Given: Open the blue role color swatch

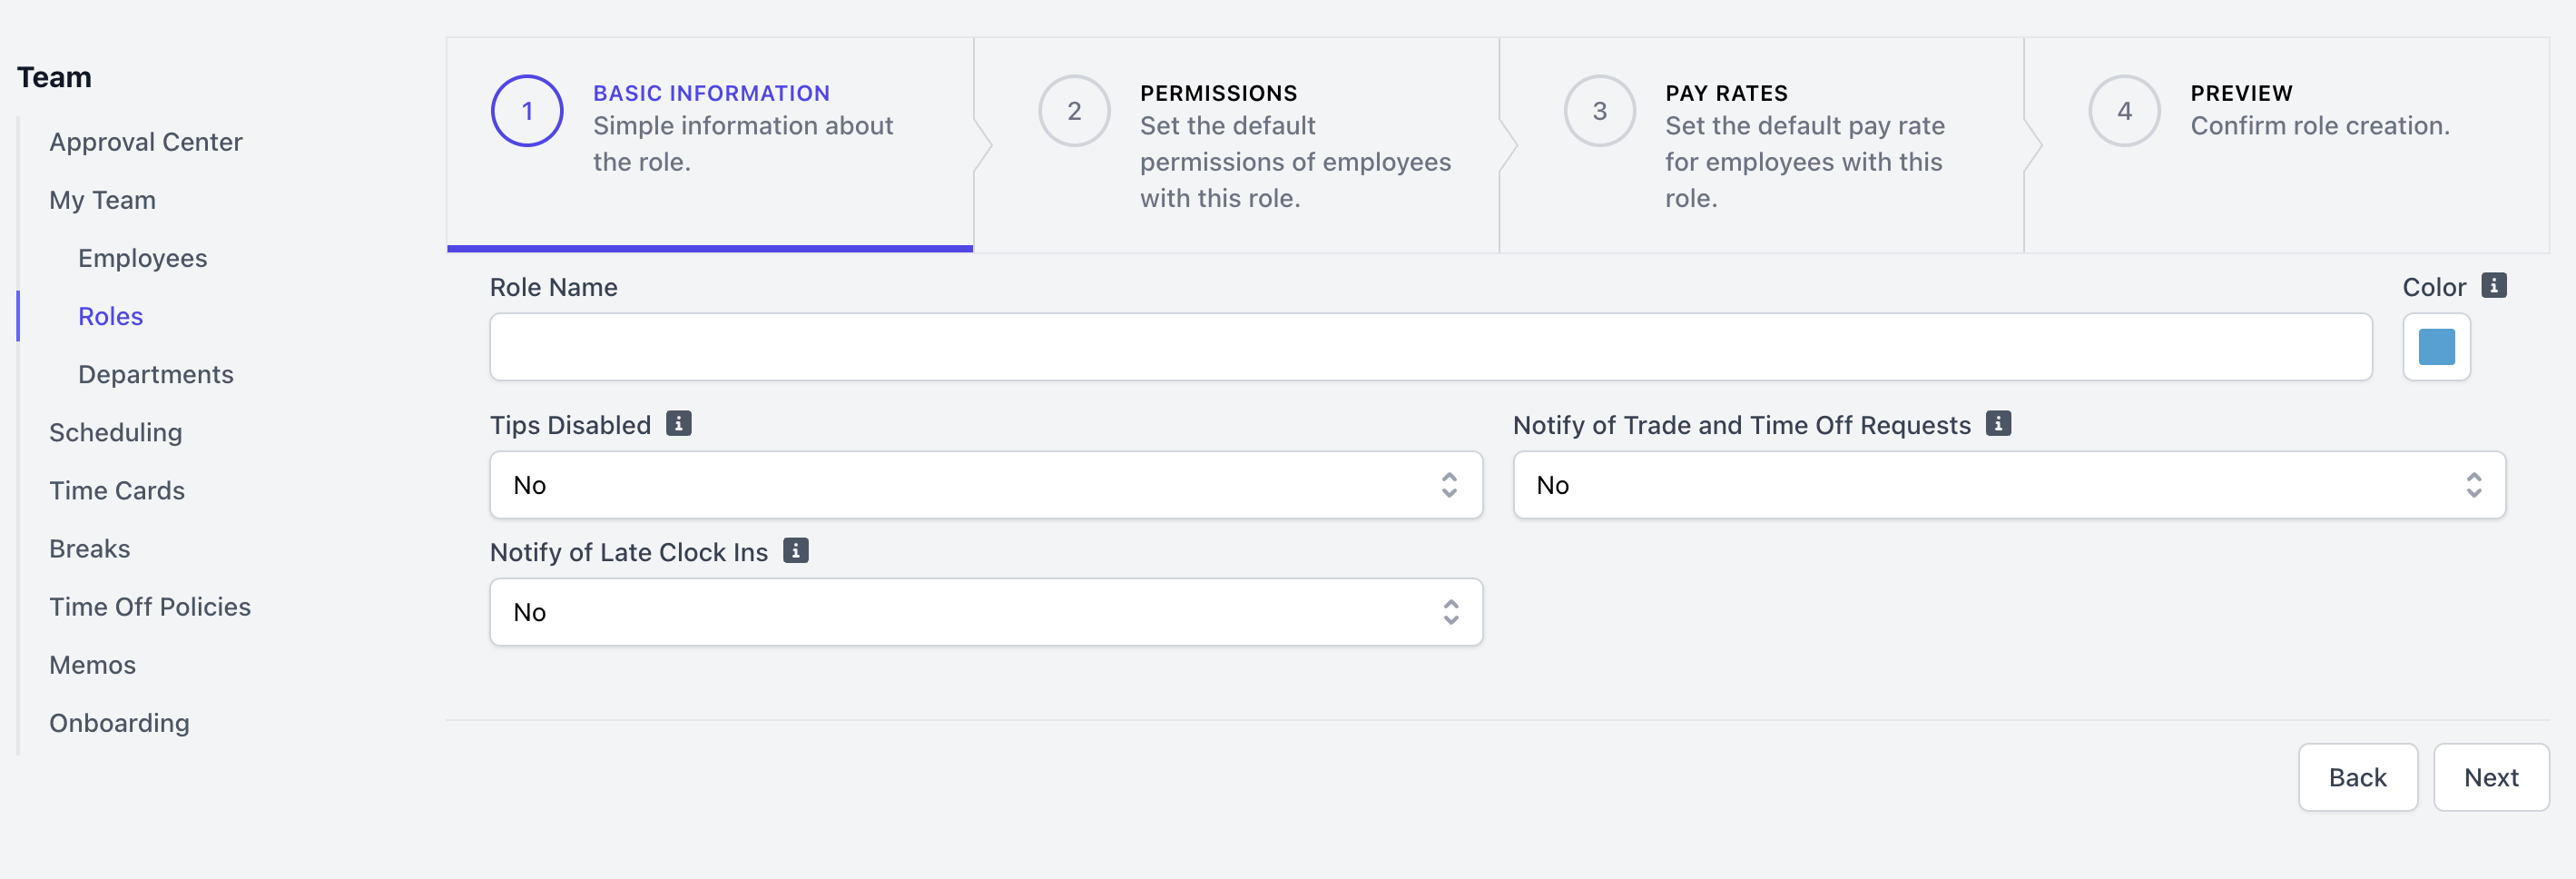Looking at the screenshot, I should coord(2436,347).
